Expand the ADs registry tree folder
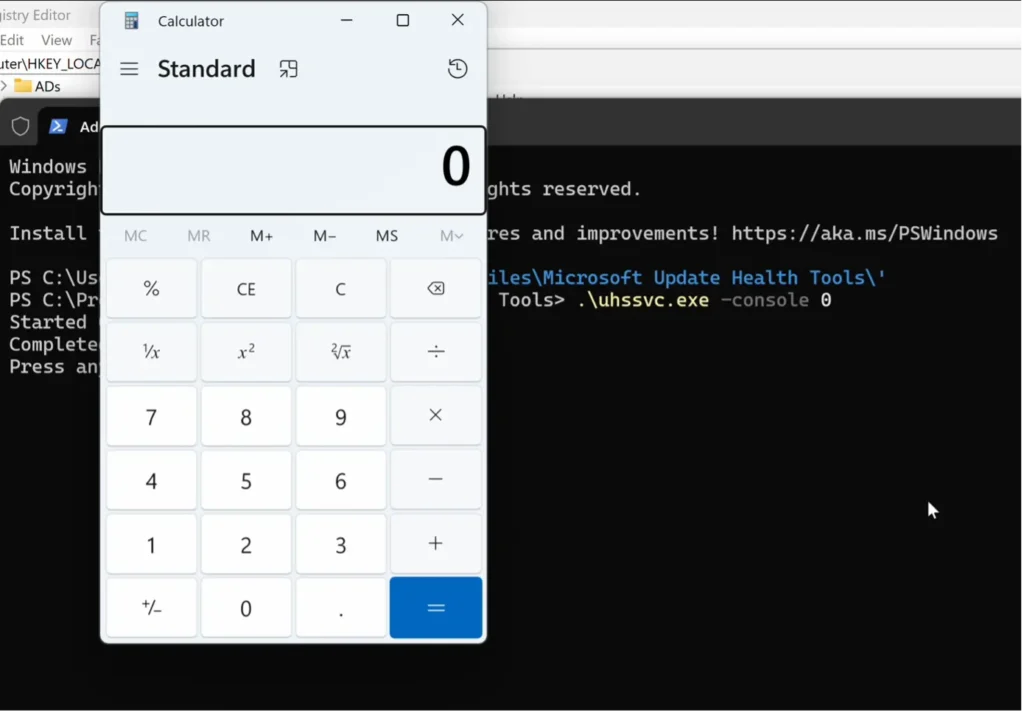1024x713 pixels. click(5, 86)
